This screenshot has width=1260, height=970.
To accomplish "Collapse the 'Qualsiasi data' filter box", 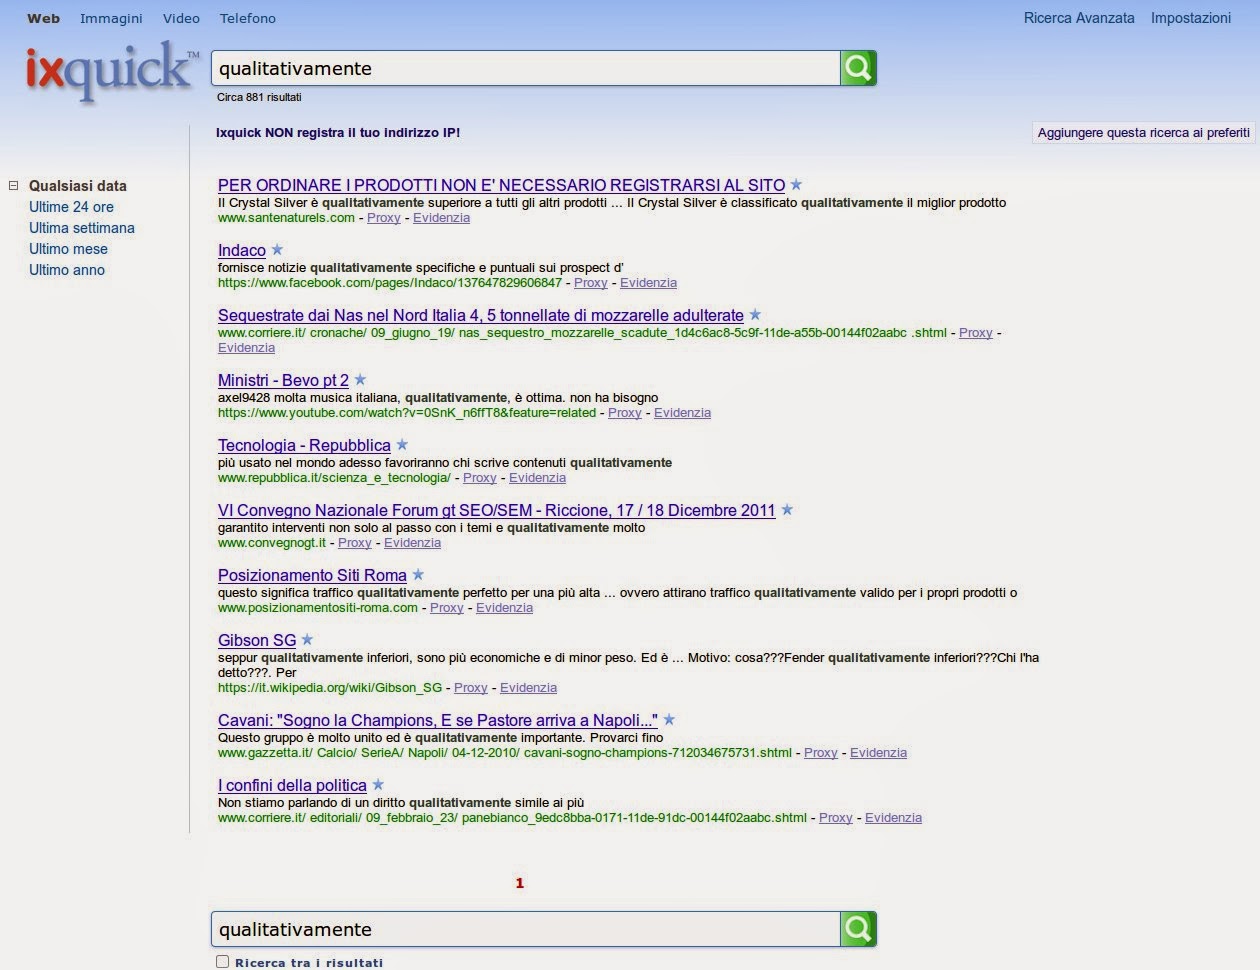I will [14, 185].
